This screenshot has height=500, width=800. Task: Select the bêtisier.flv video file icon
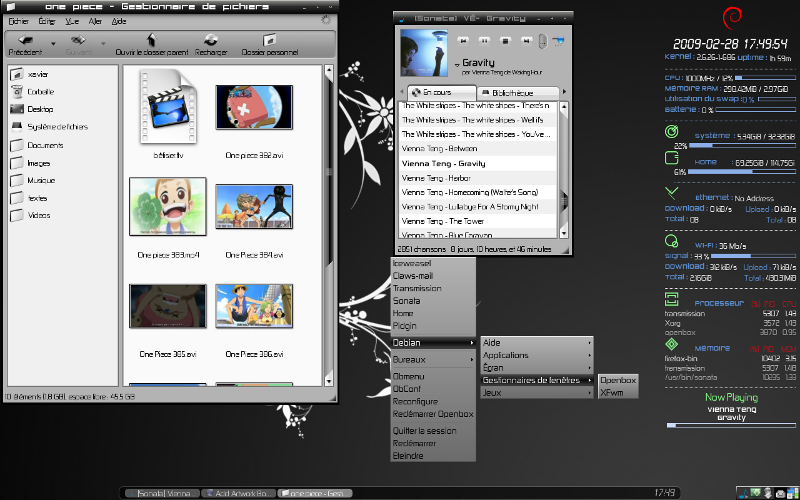coord(168,107)
